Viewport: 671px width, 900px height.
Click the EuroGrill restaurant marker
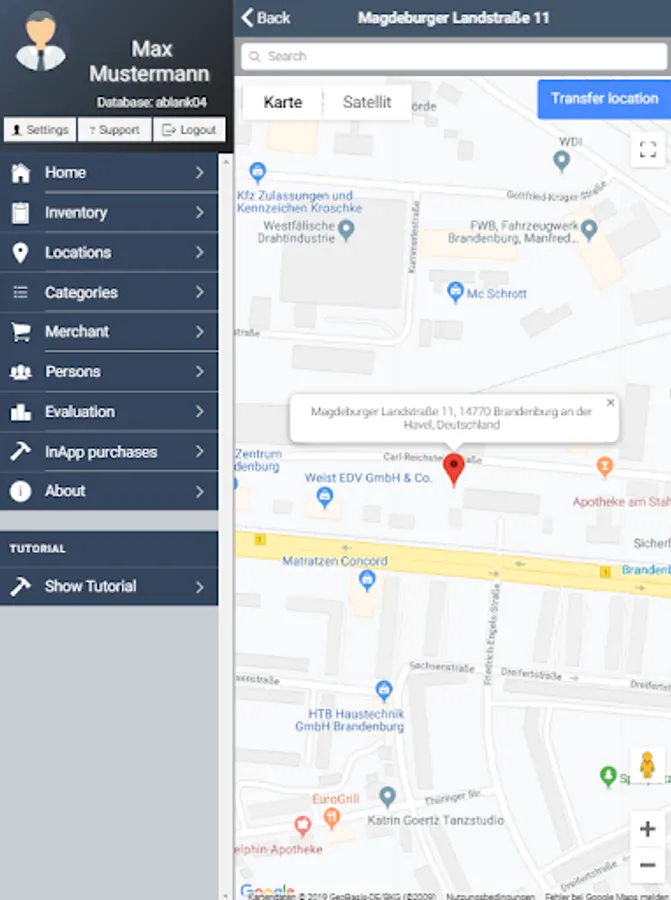[x=331, y=818]
